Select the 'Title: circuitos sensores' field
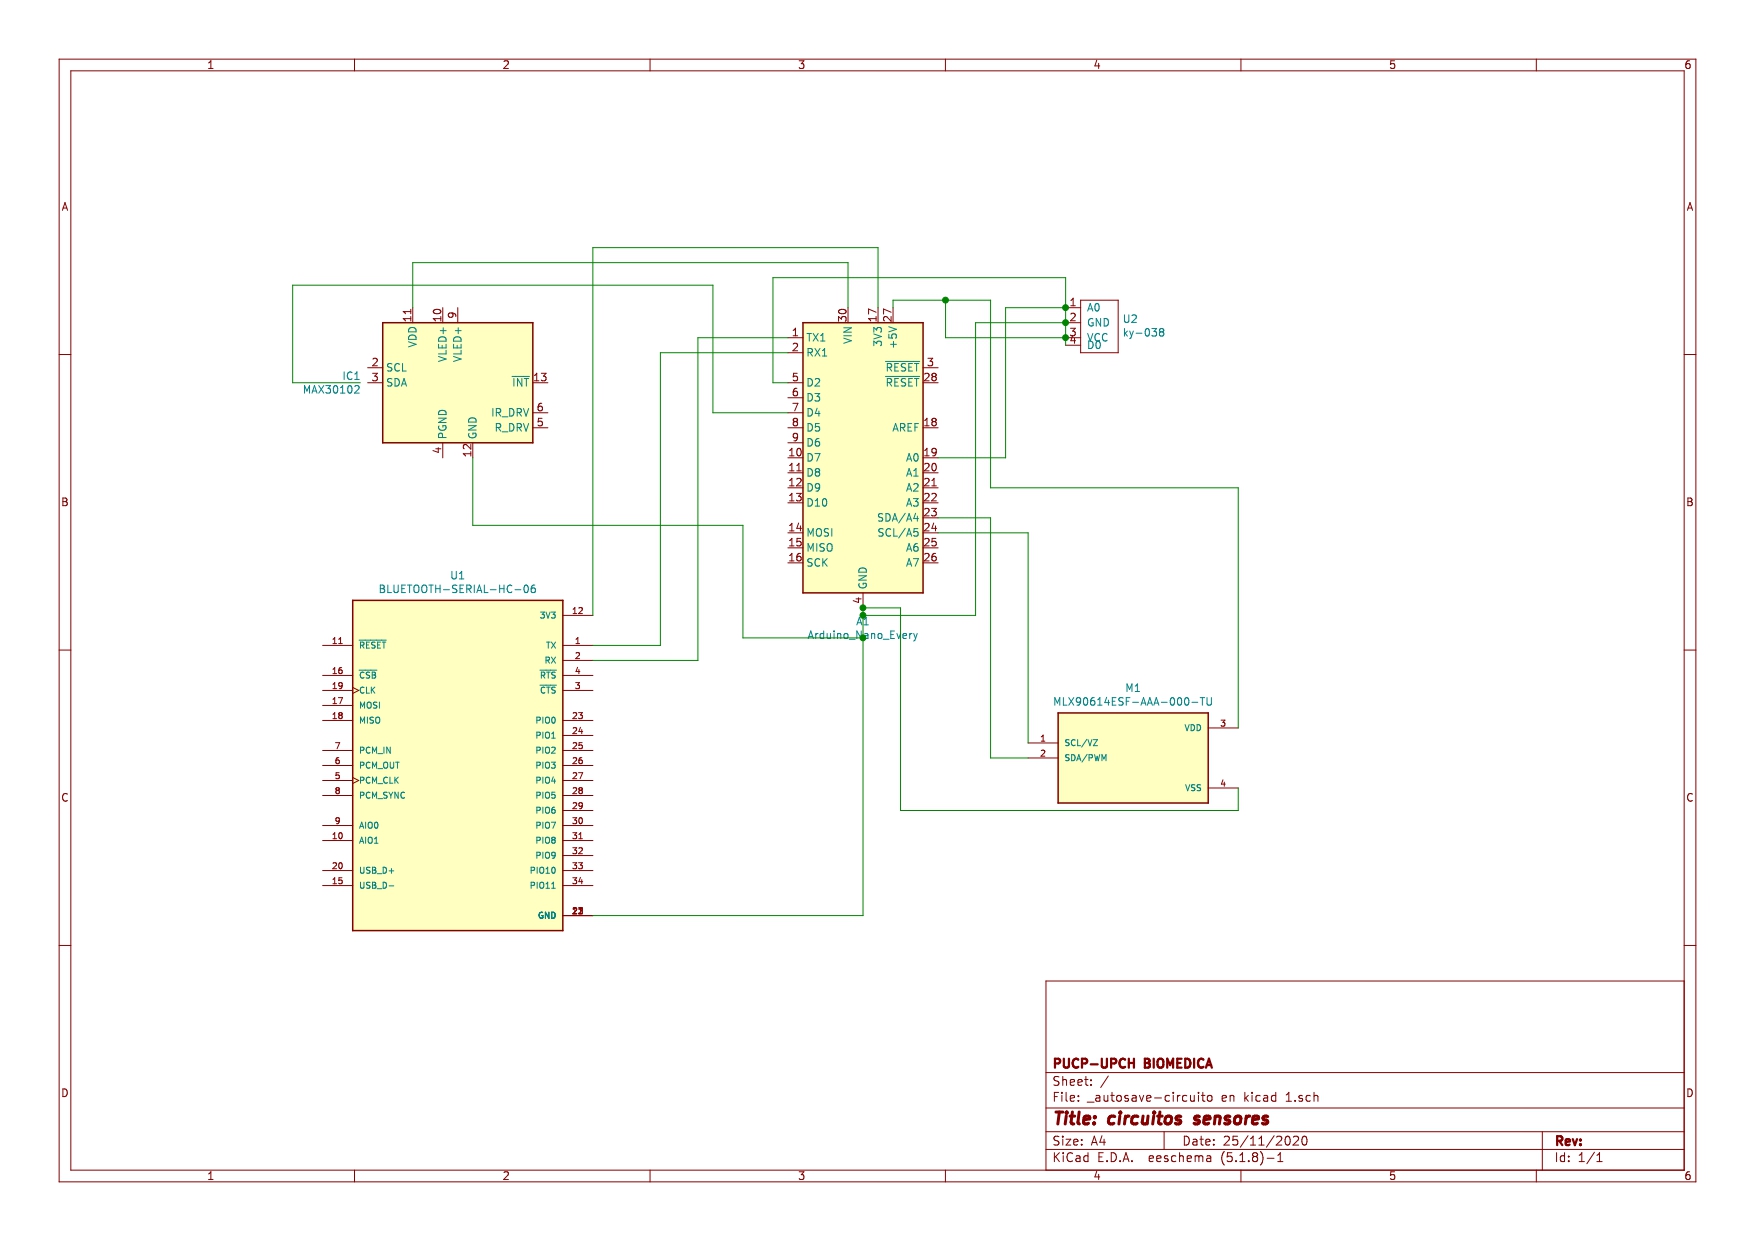This screenshot has height=1241, width=1755. click(x=1161, y=1119)
